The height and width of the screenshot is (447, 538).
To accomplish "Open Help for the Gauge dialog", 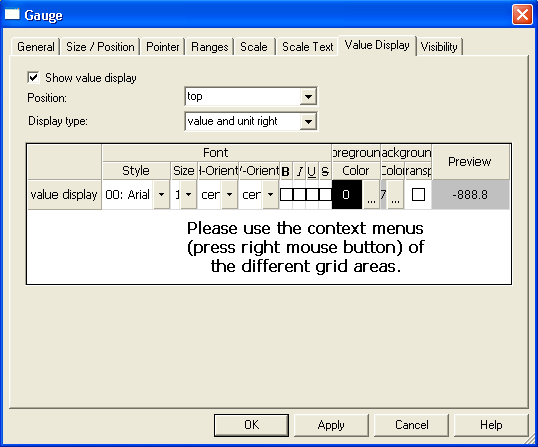I will pos(491,425).
